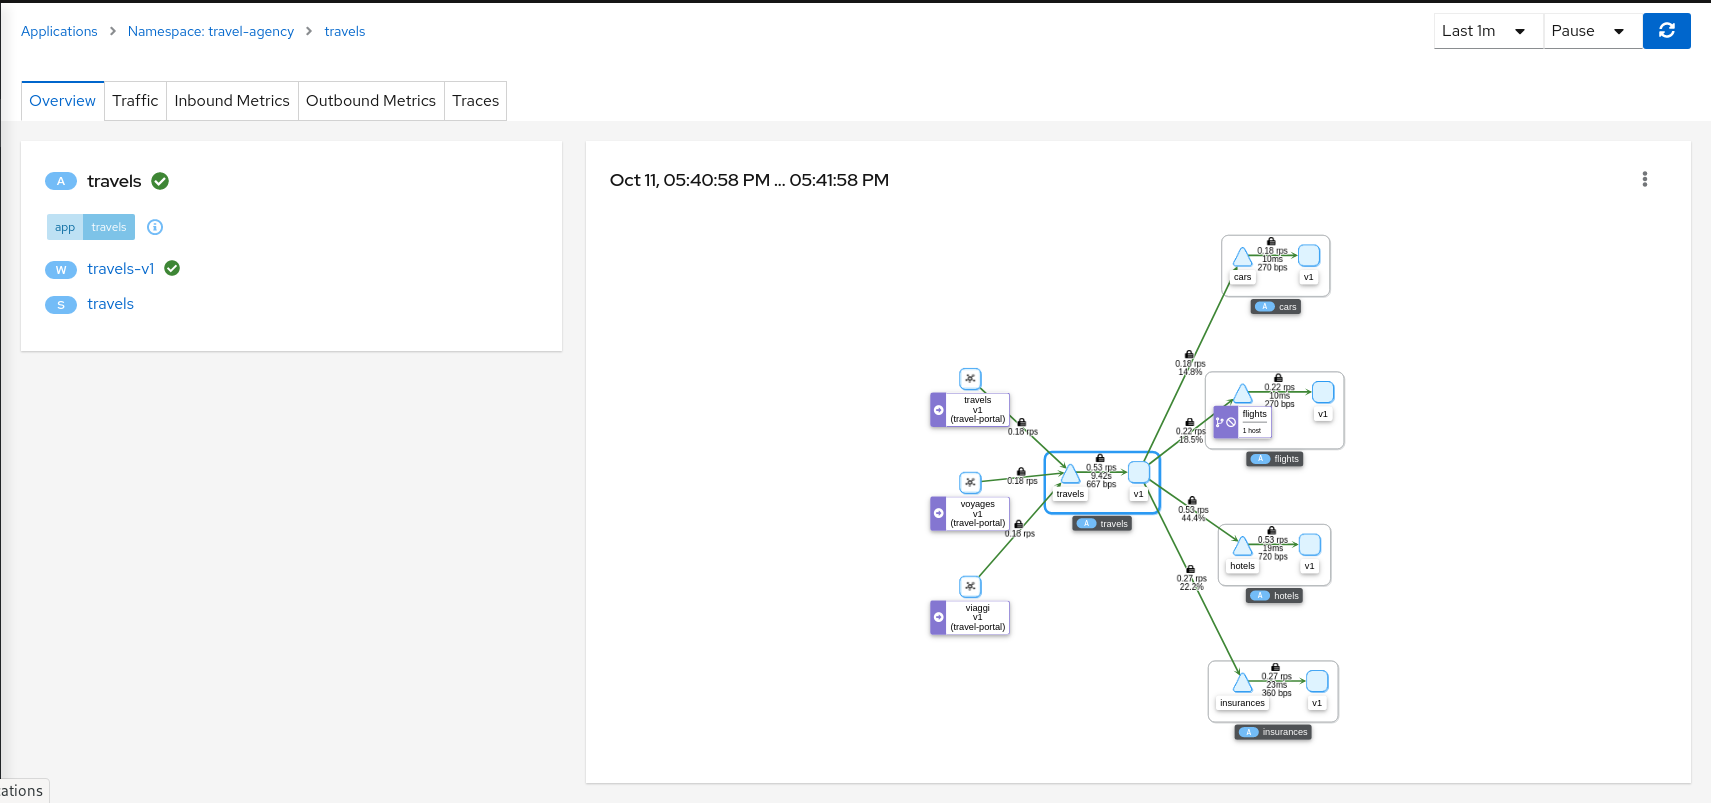This screenshot has height=803, width=1711.
Task: Click the hotels app box label
Action: pos(1275,596)
